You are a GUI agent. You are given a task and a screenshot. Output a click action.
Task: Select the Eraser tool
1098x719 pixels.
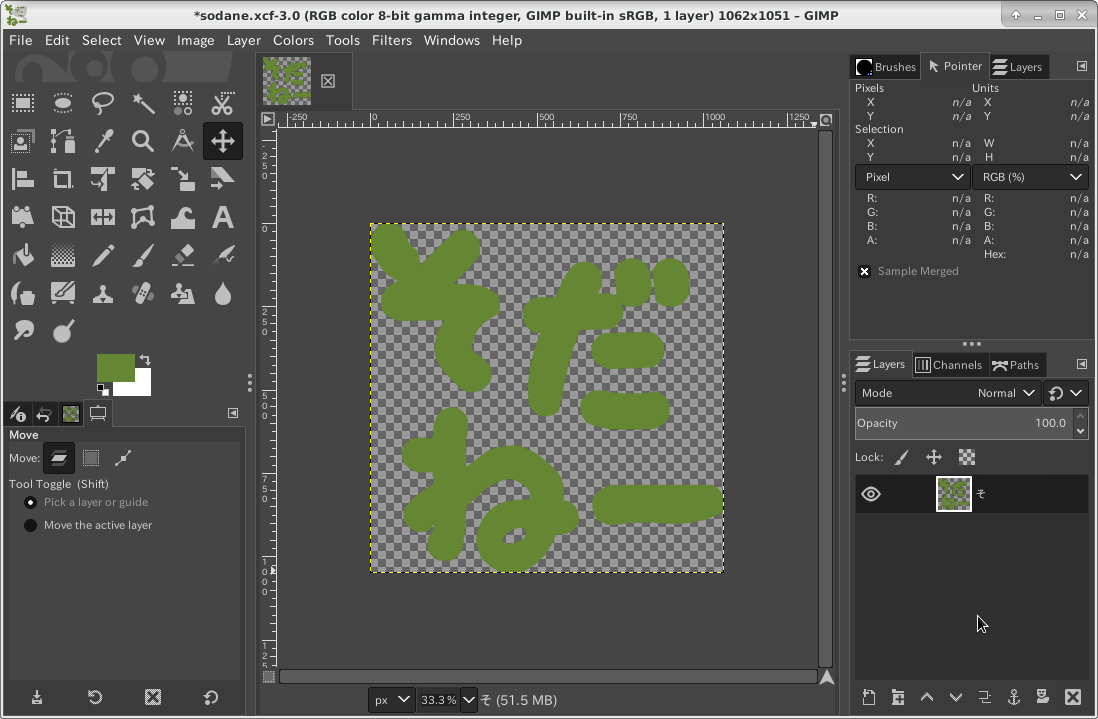pyautogui.click(x=183, y=256)
